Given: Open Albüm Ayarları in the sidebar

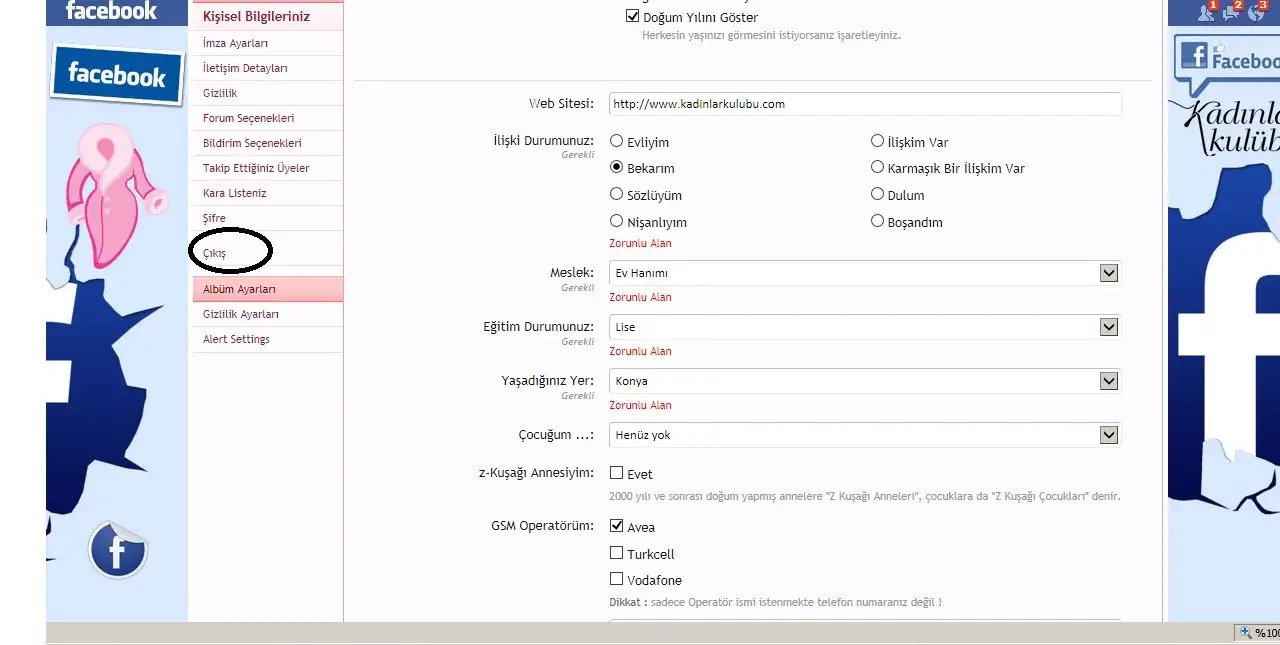Looking at the screenshot, I should point(240,289).
